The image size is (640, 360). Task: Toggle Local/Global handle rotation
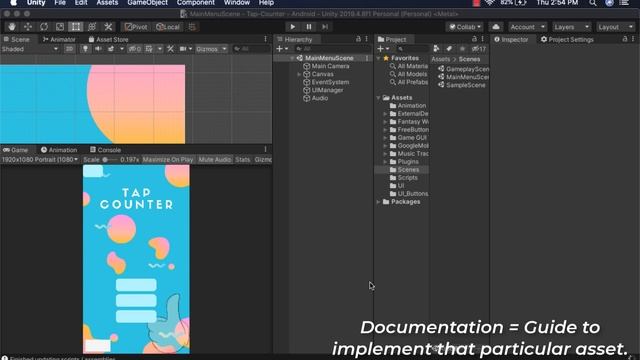coord(168,27)
